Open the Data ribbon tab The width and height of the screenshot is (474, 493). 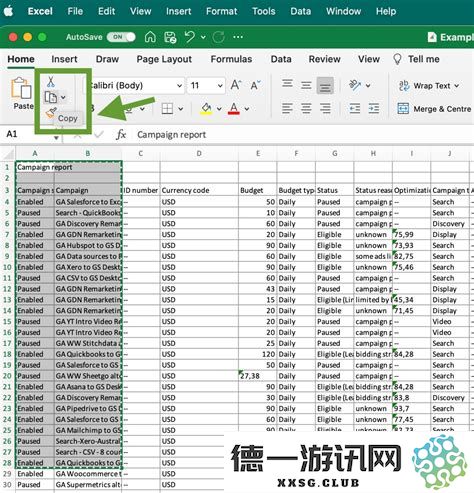click(281, 59)
